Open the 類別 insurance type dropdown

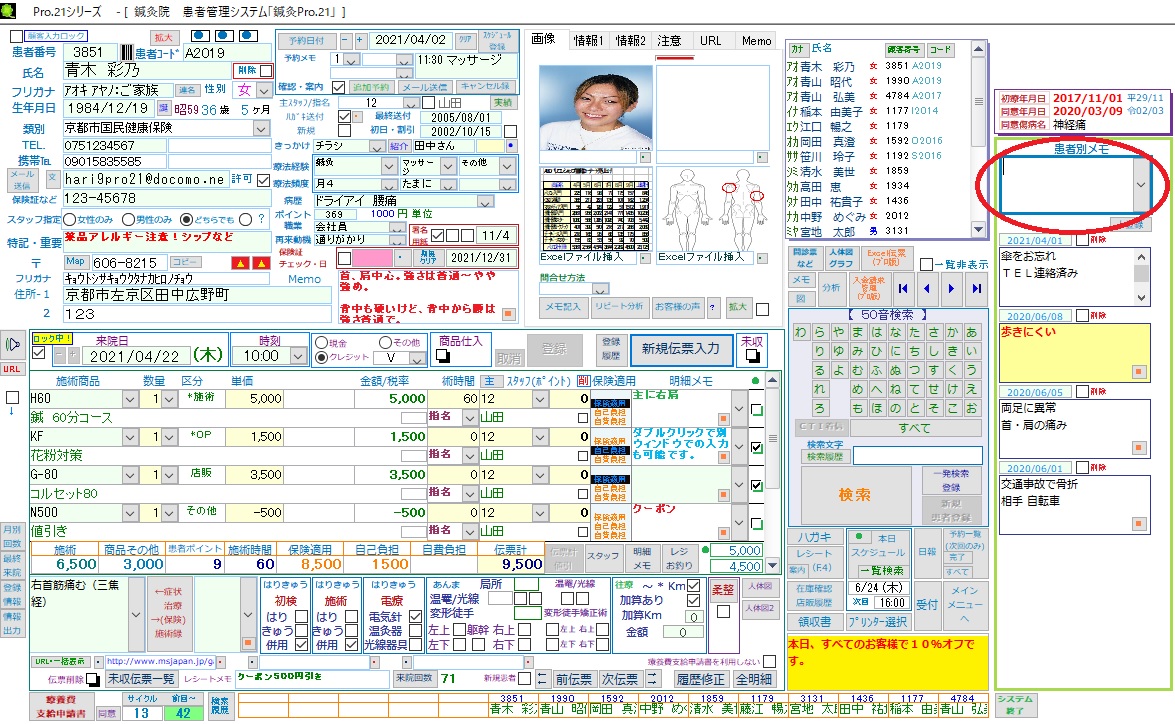[x=261, y=128]
